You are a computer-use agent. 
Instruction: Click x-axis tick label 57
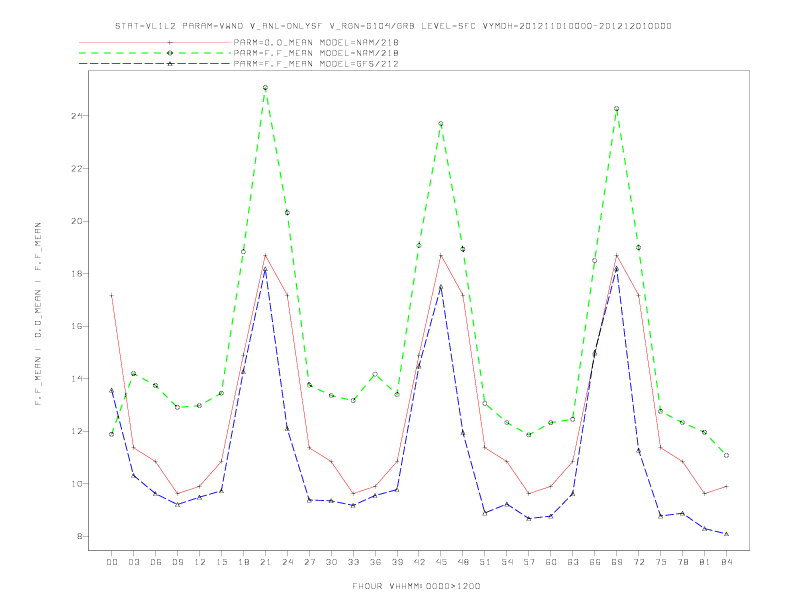529,562
